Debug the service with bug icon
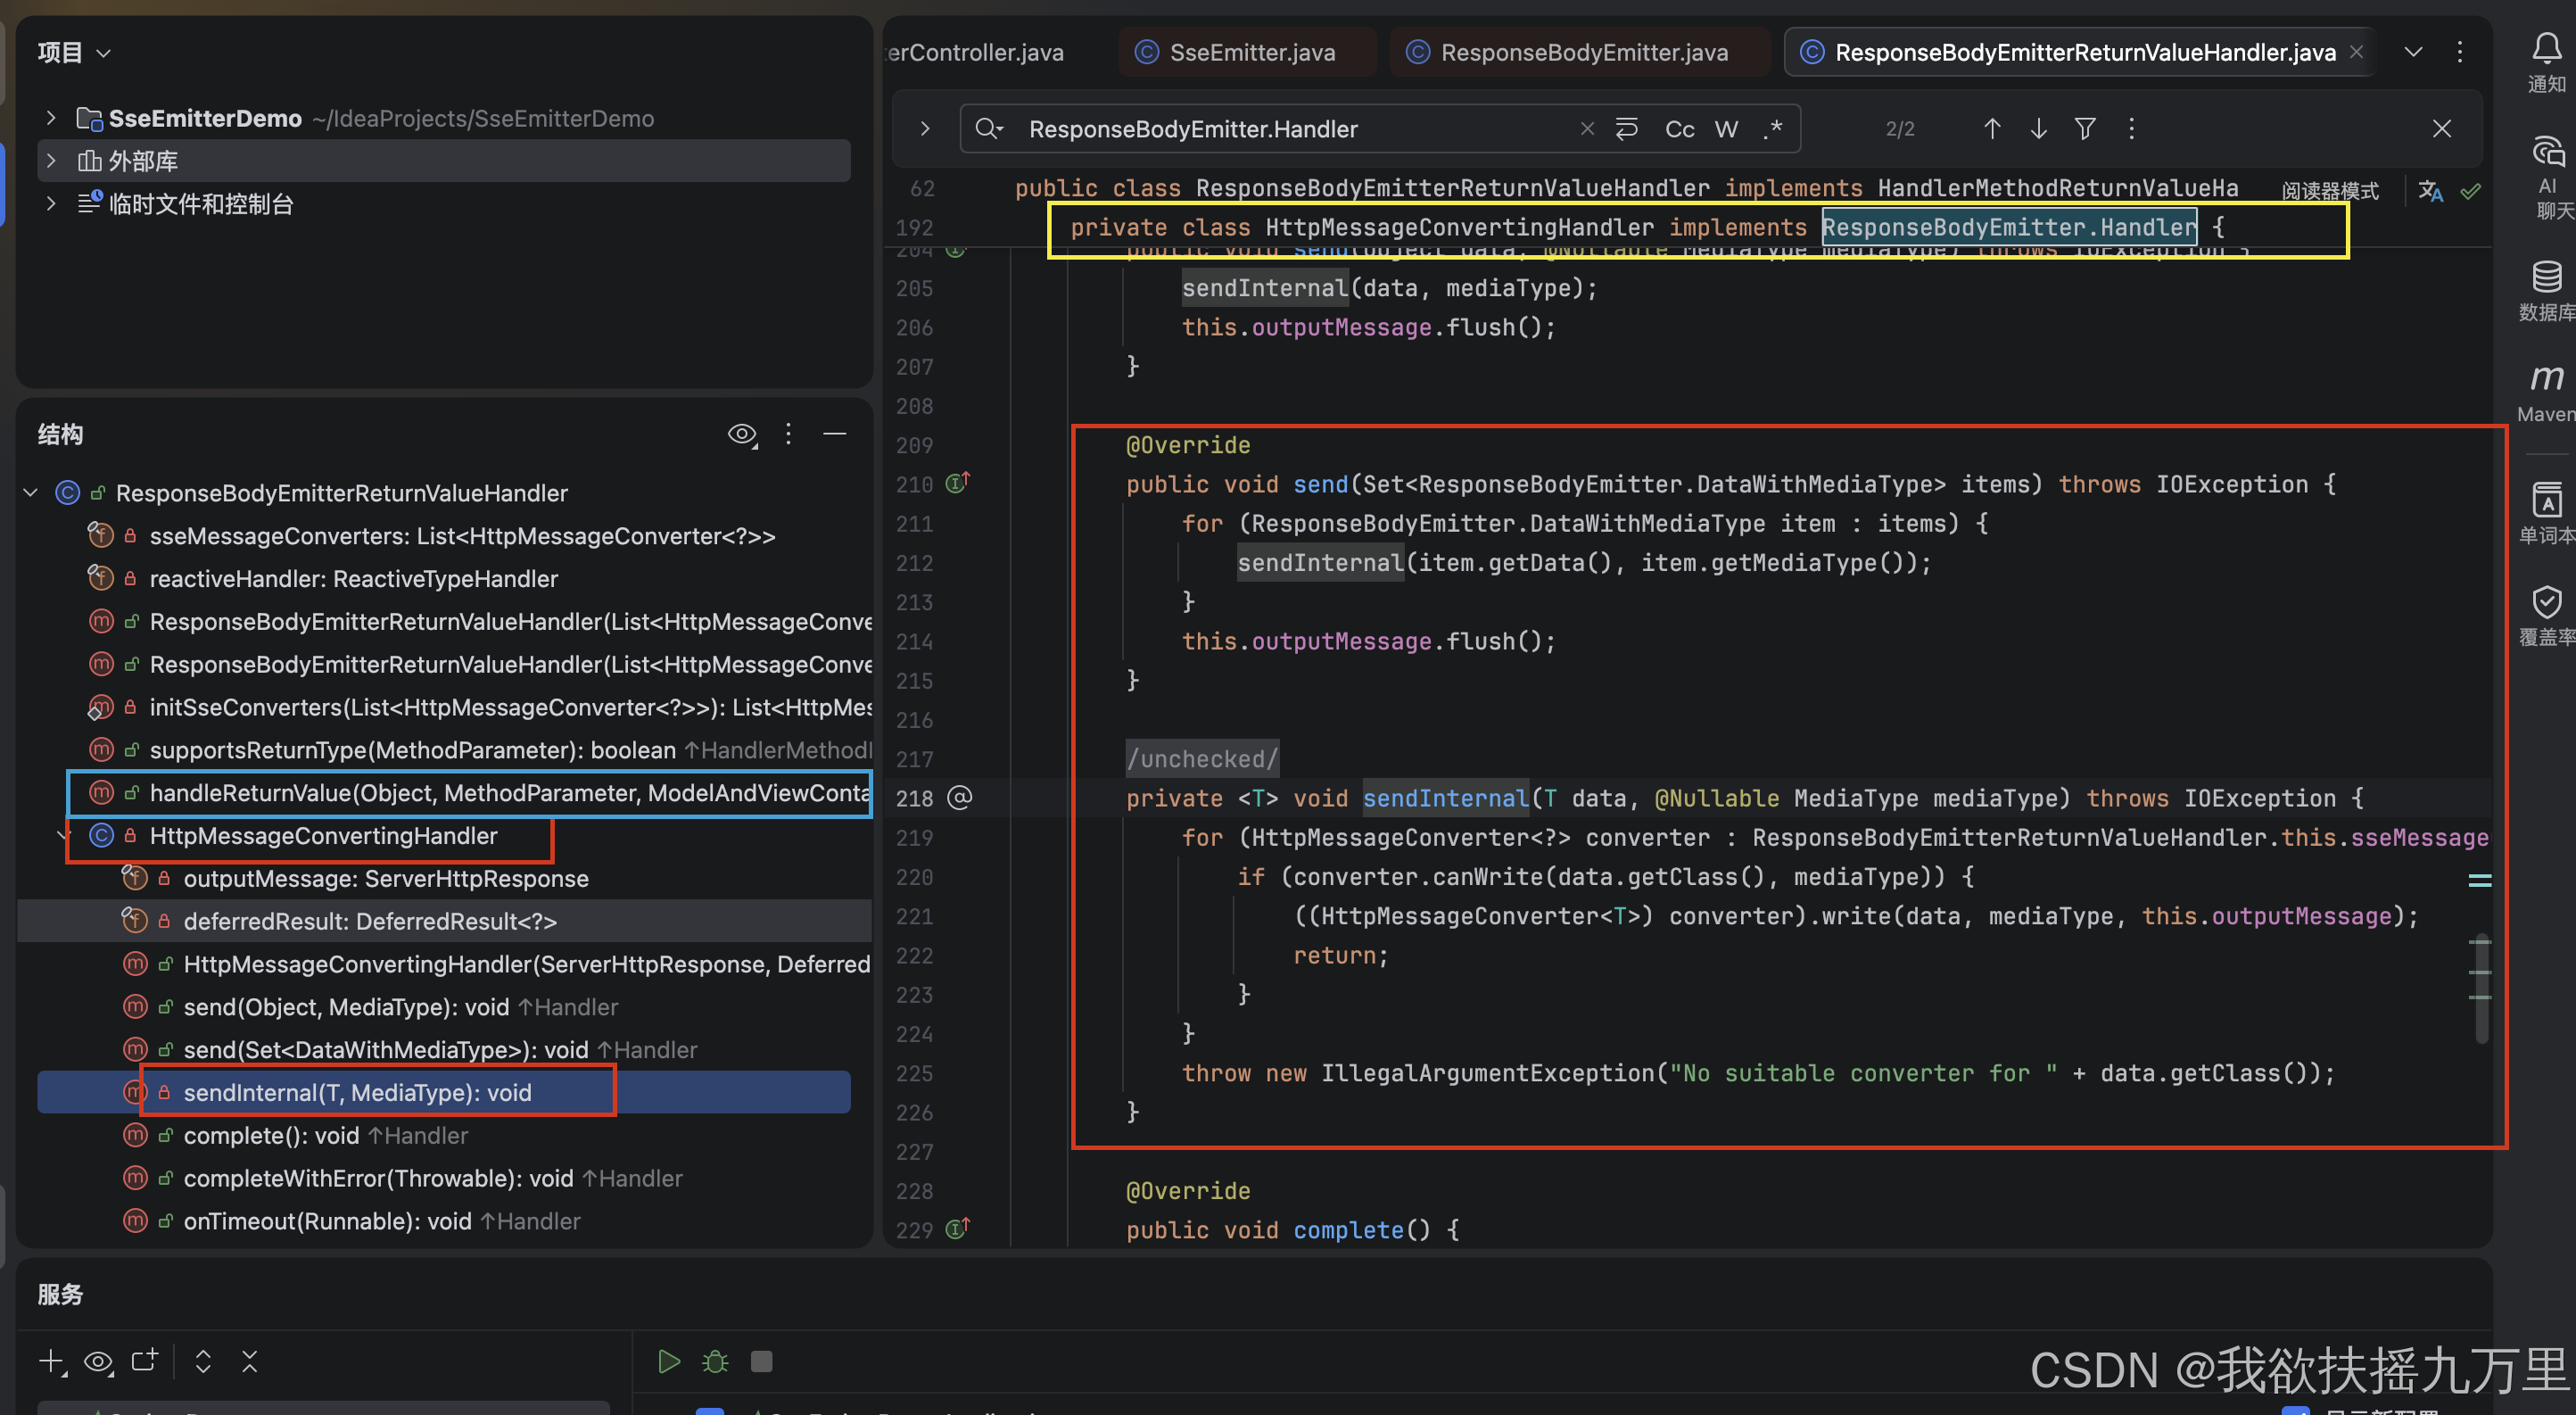The height and width of the screenshot is (1415, 2576). click(x=715, y=1362)
